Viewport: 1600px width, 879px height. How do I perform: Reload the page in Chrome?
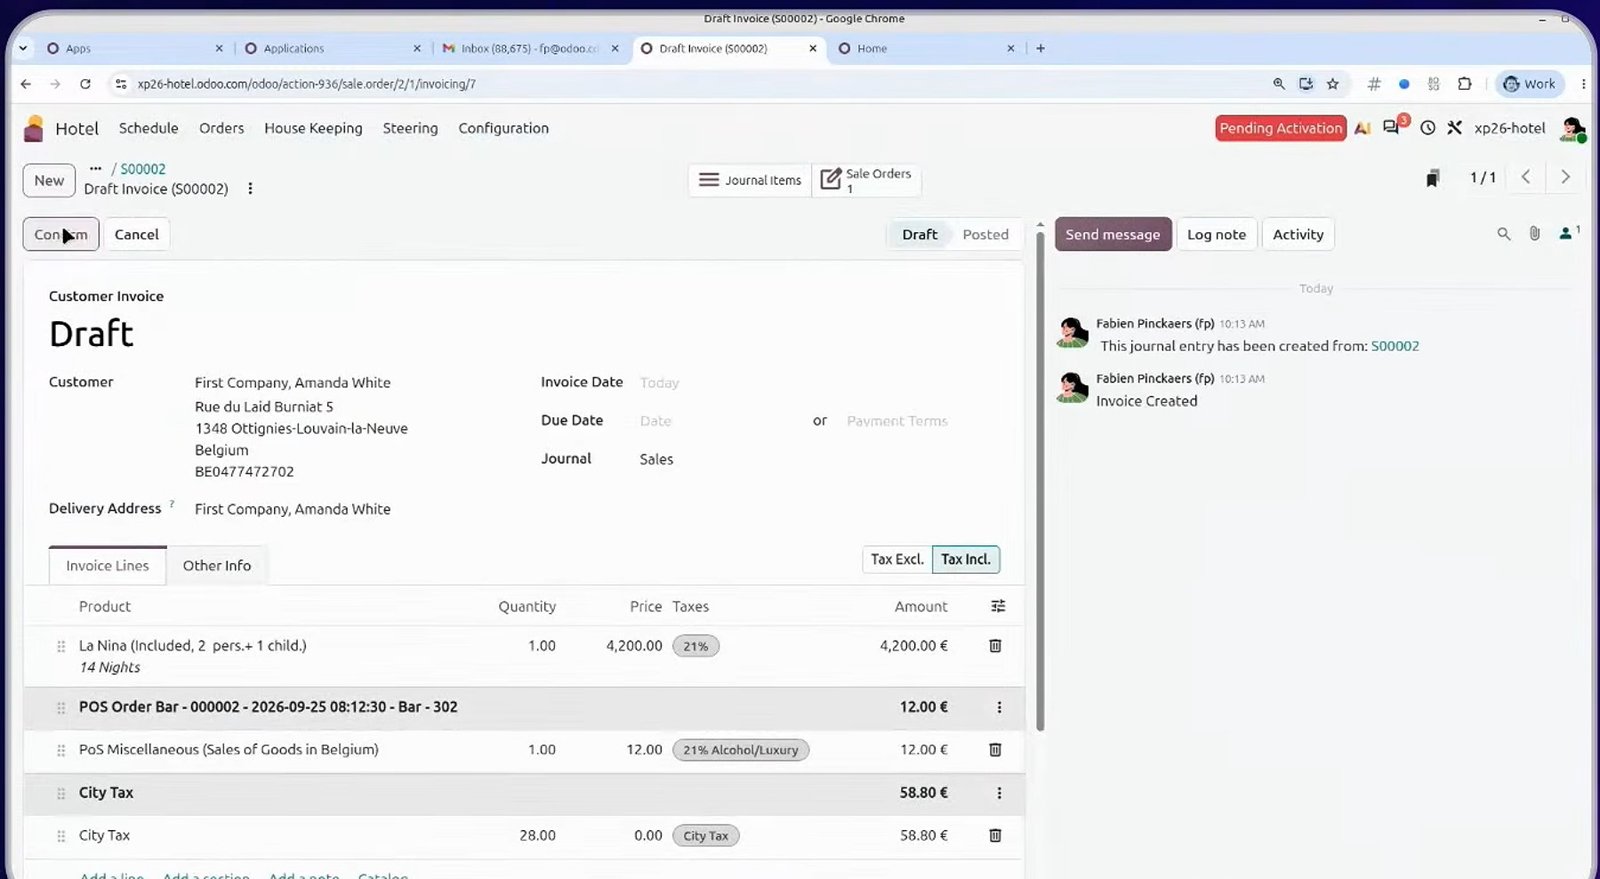click(85, 84)
